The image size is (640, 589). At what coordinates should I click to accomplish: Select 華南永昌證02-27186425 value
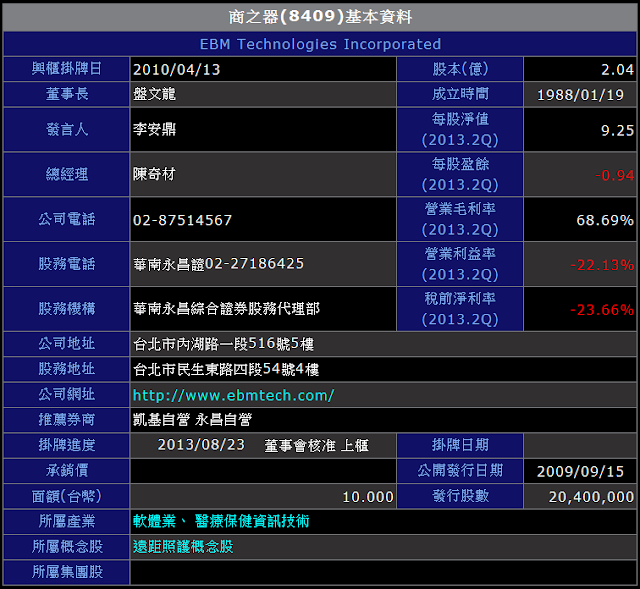(218, 264)
